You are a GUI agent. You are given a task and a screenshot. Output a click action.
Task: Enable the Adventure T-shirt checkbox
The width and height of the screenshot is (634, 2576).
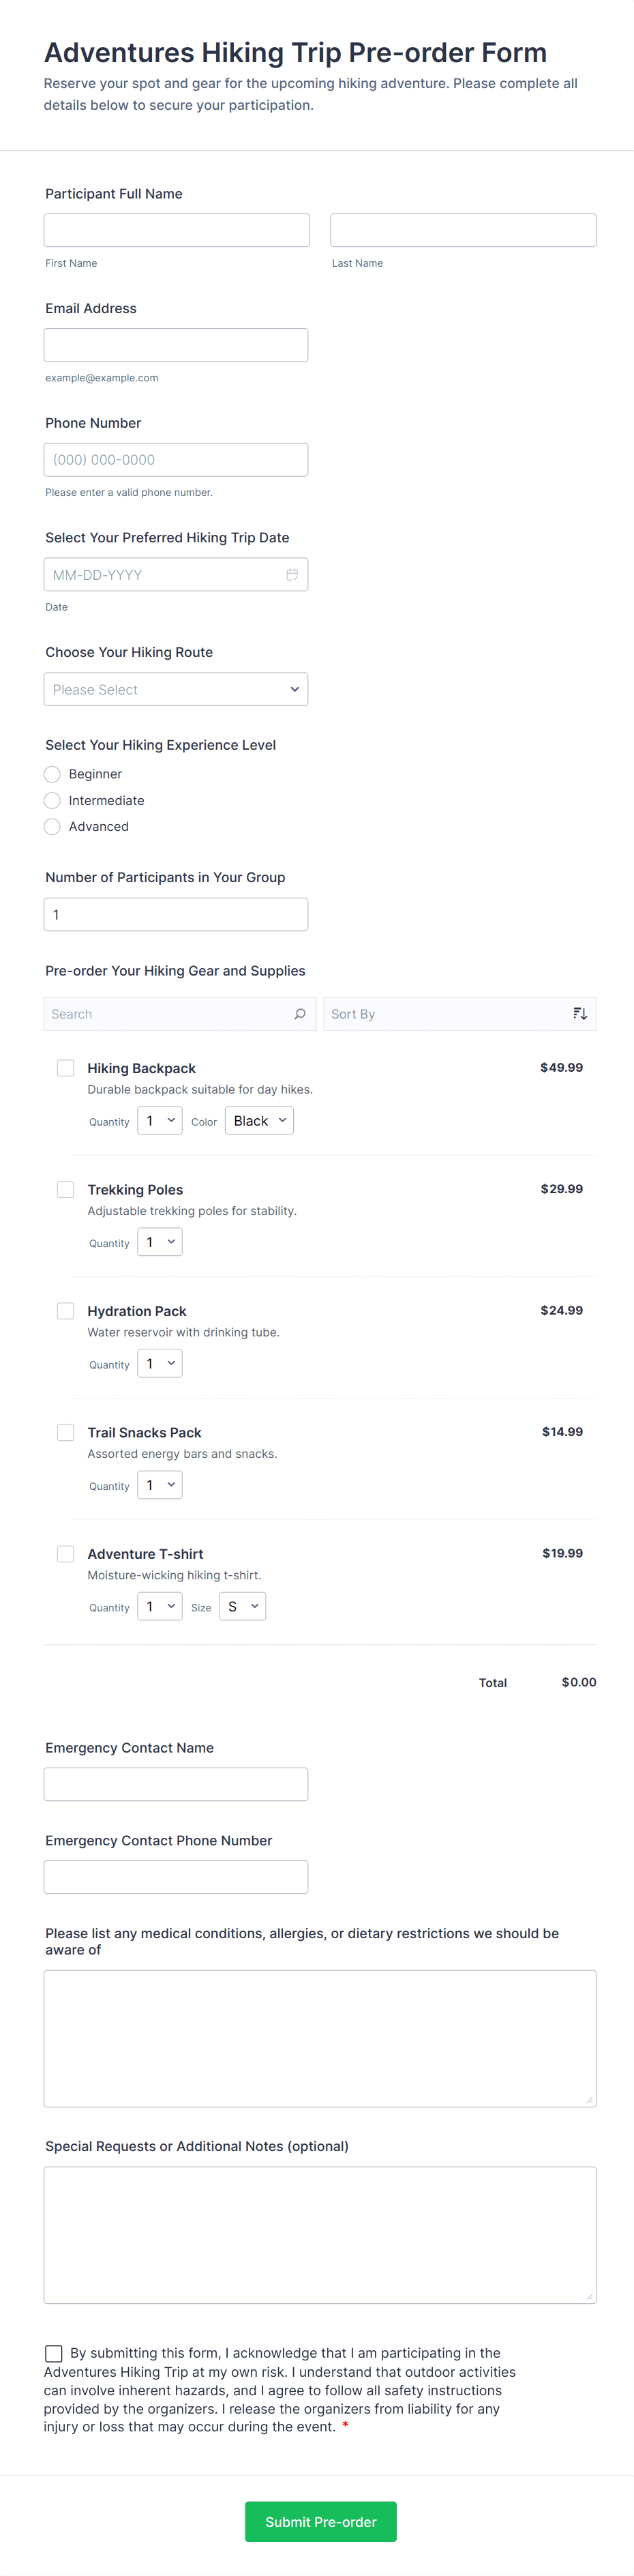[x=66, y=1554]
